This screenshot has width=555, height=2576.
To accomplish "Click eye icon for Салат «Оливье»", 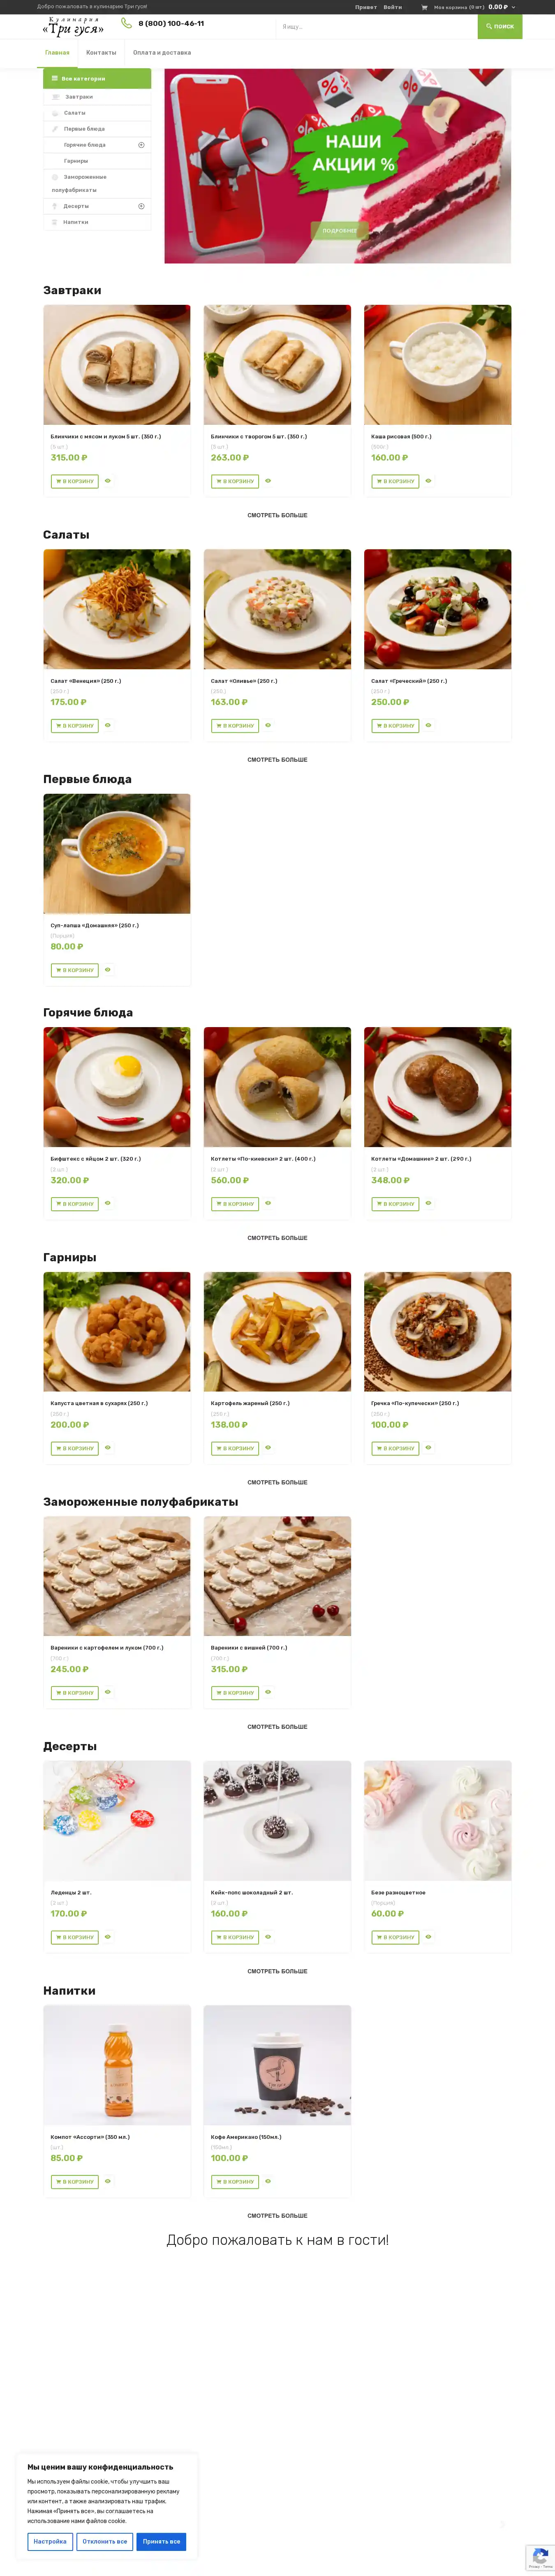I will click(x=268, y=725).
